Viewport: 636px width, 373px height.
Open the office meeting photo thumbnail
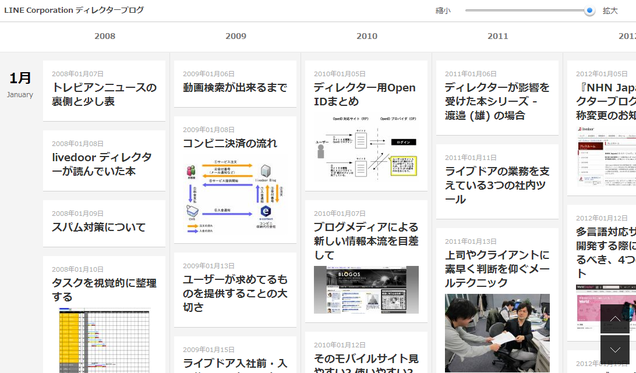pos(497,333)
